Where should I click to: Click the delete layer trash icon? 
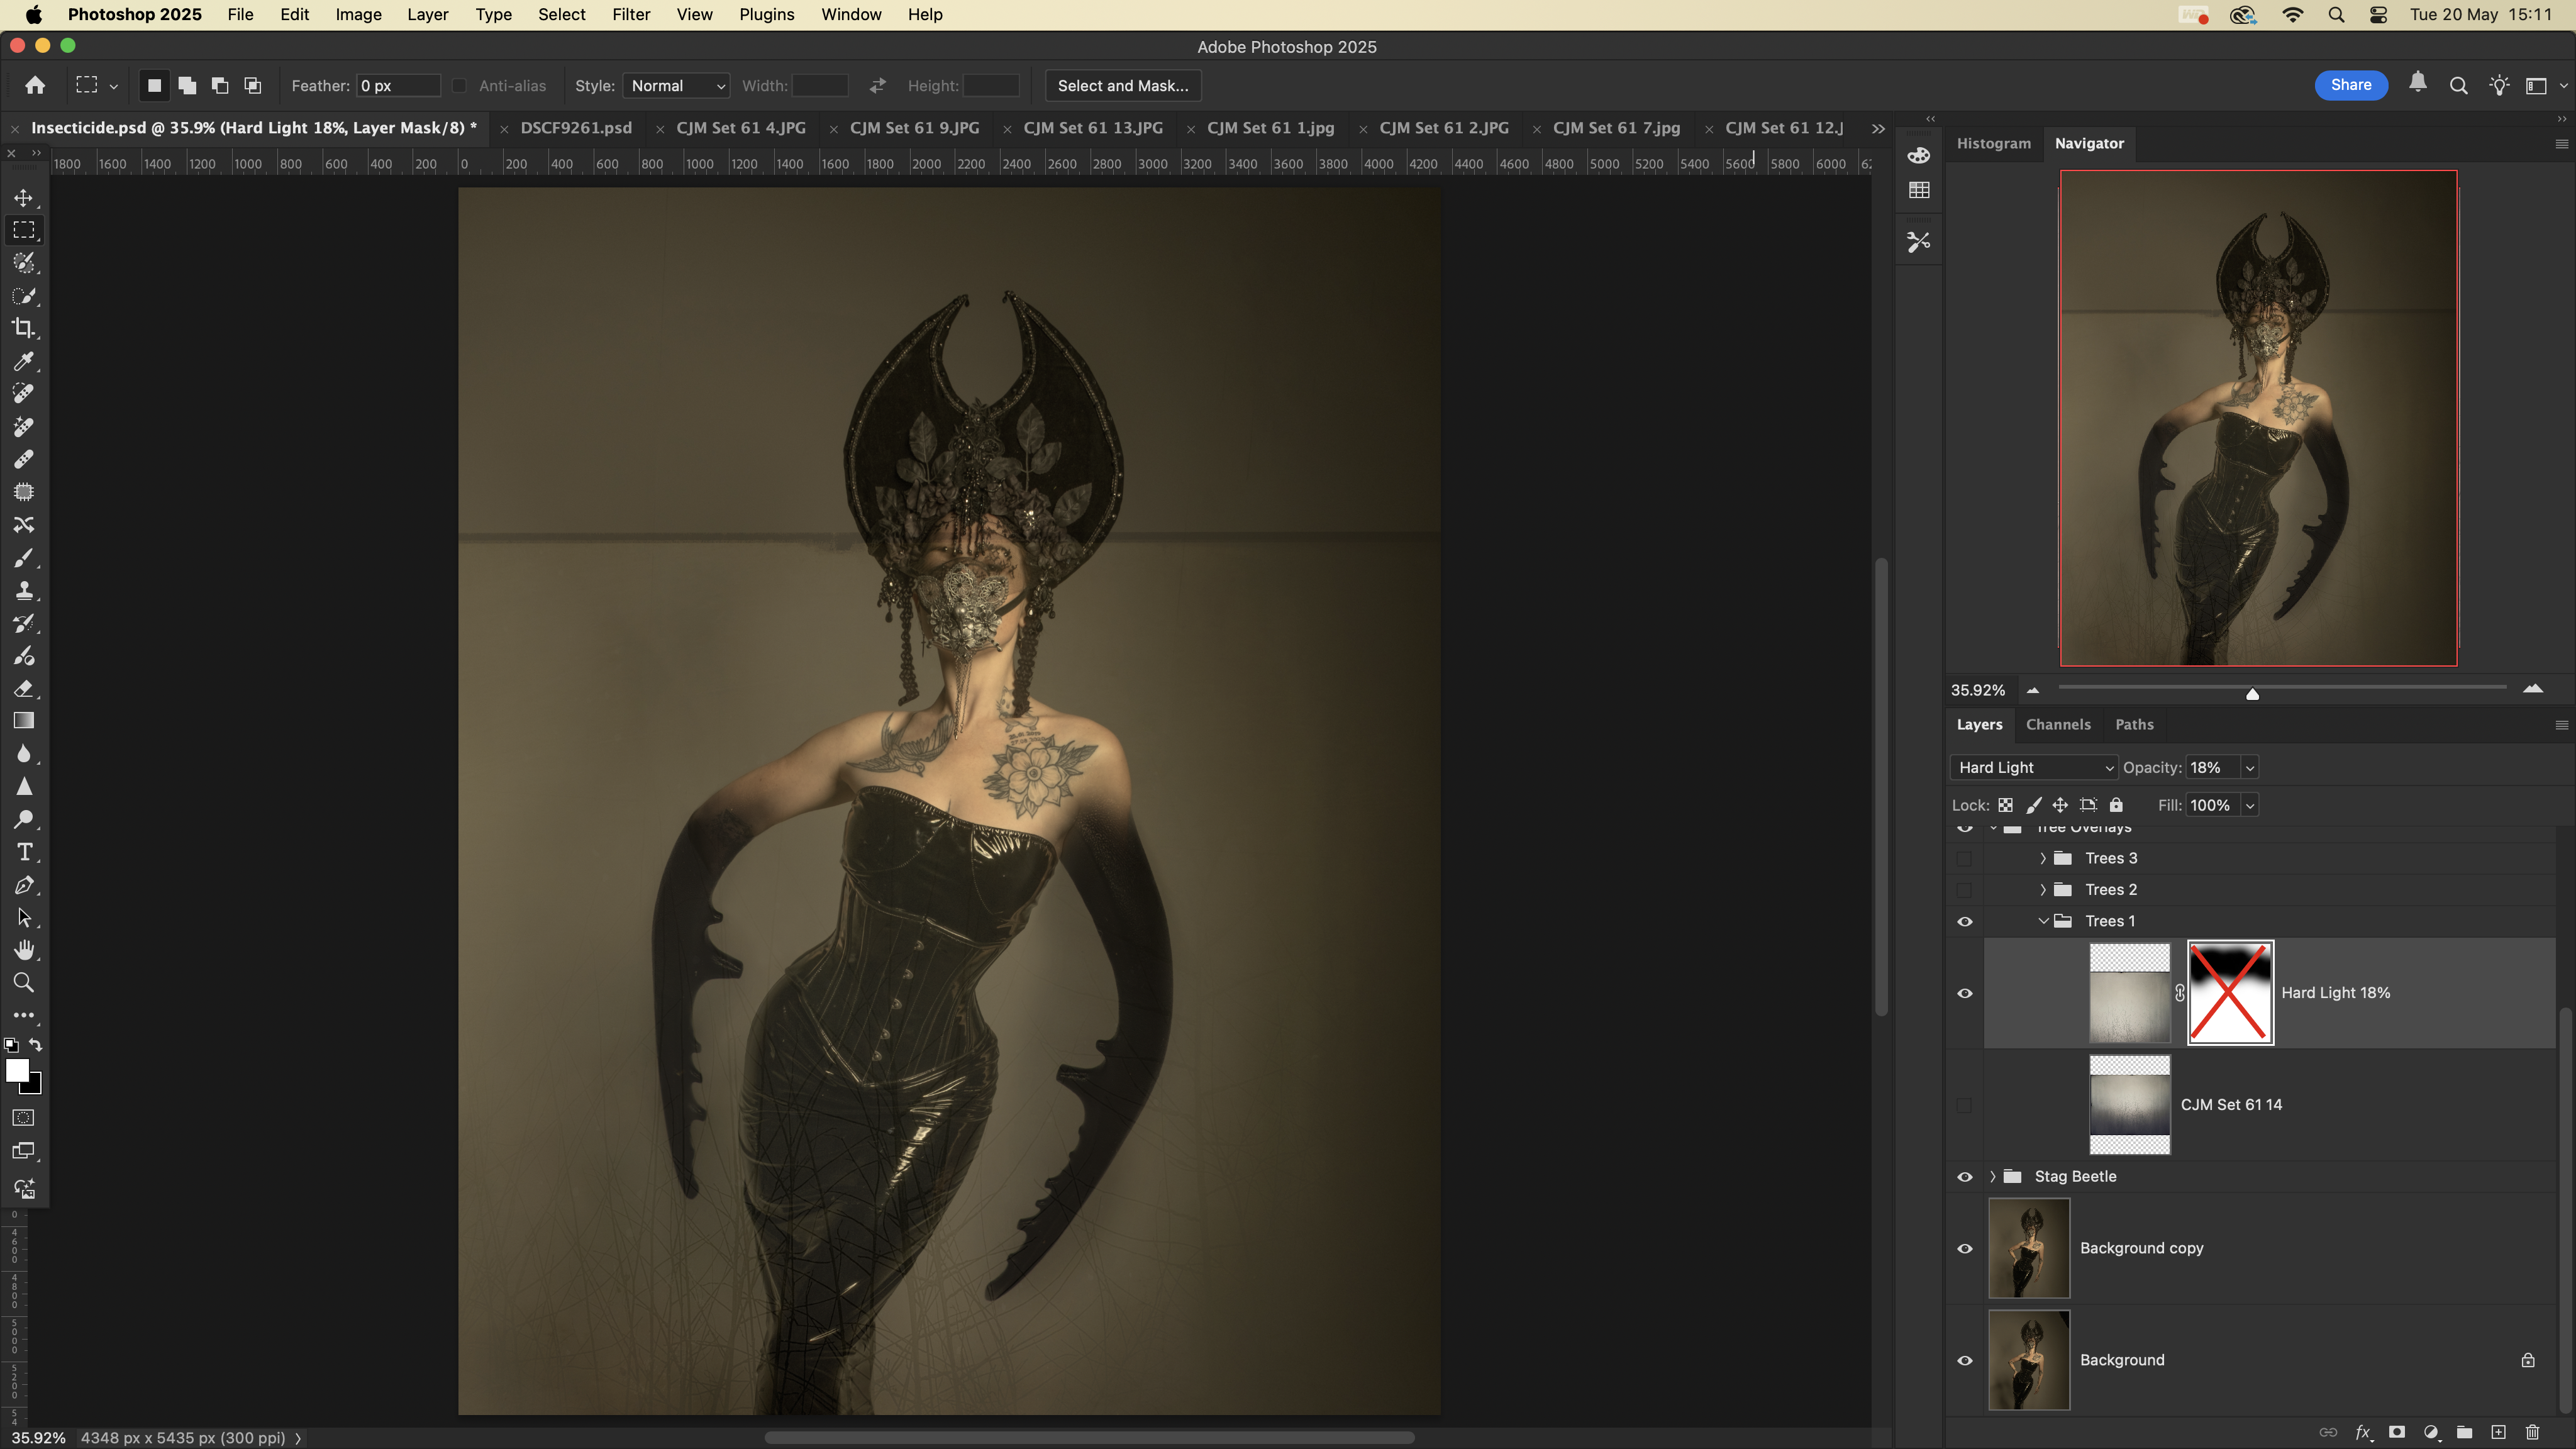point(2532,1432)
